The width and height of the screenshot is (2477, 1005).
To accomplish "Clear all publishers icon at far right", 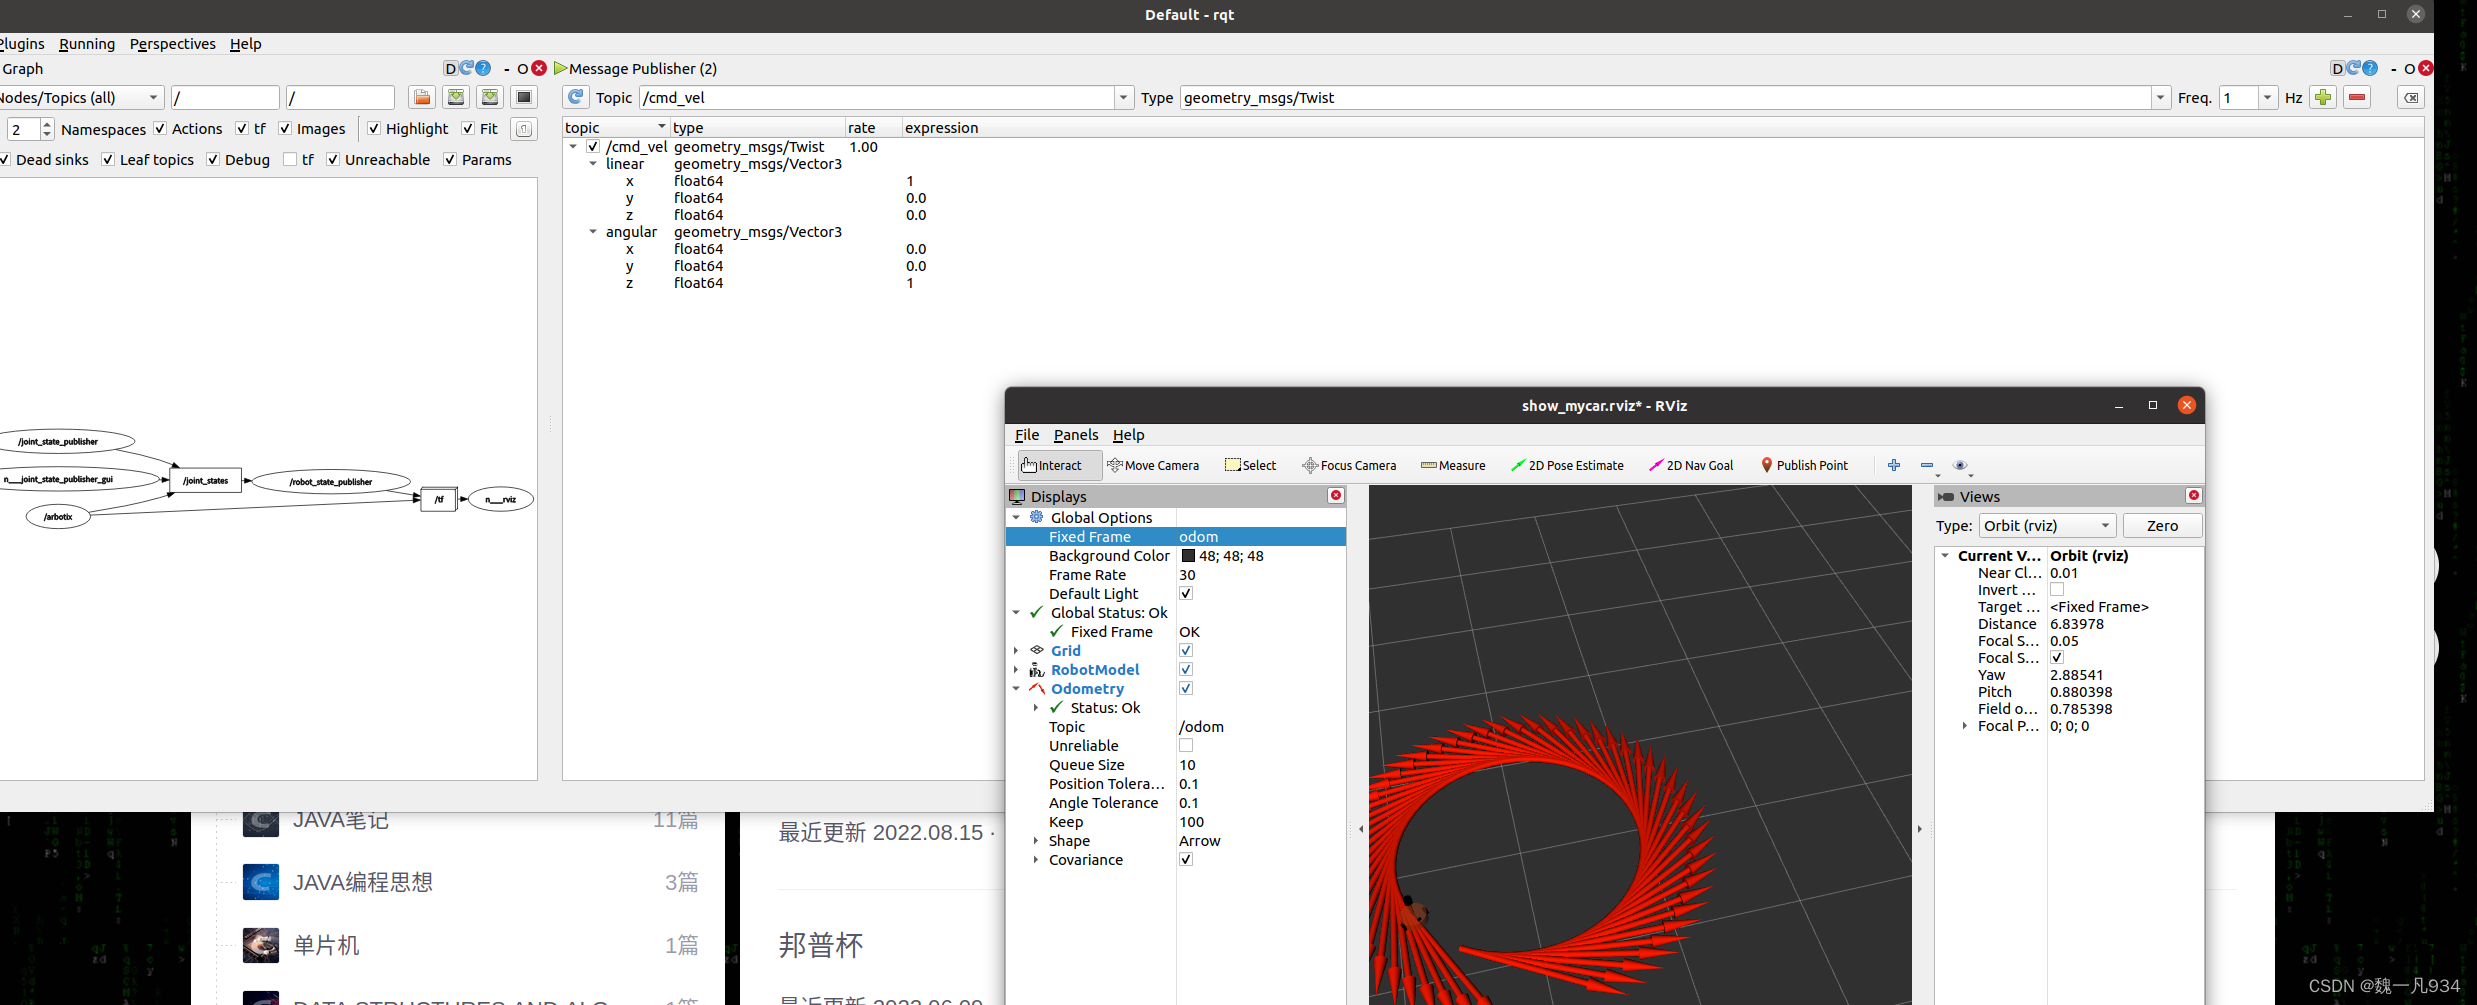I will pos(2412,97).
